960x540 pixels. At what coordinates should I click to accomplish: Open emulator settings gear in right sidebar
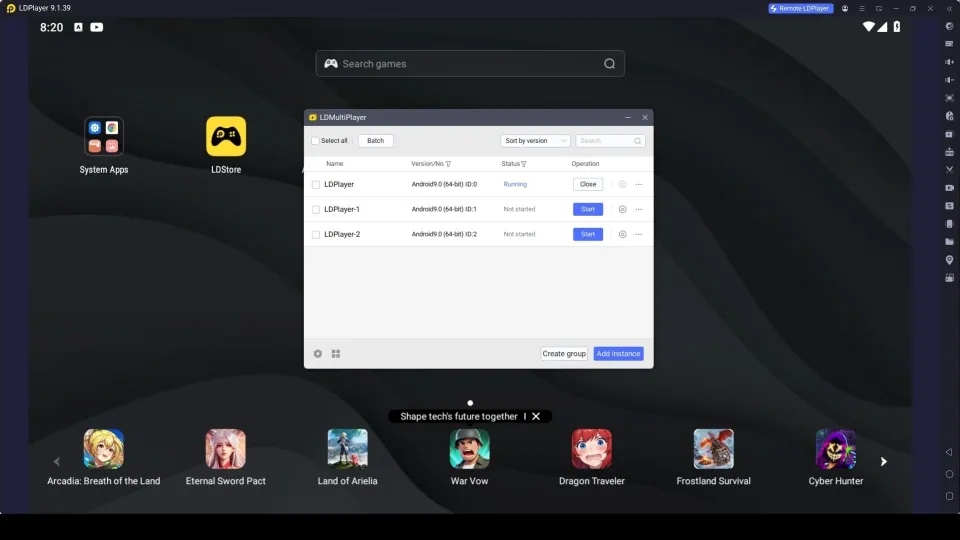[949, 26]
